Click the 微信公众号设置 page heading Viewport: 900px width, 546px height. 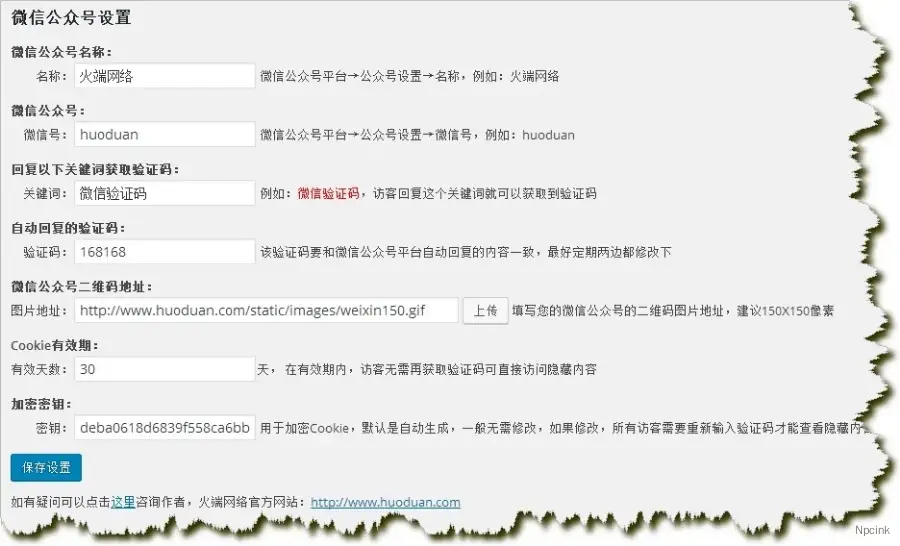71,17
